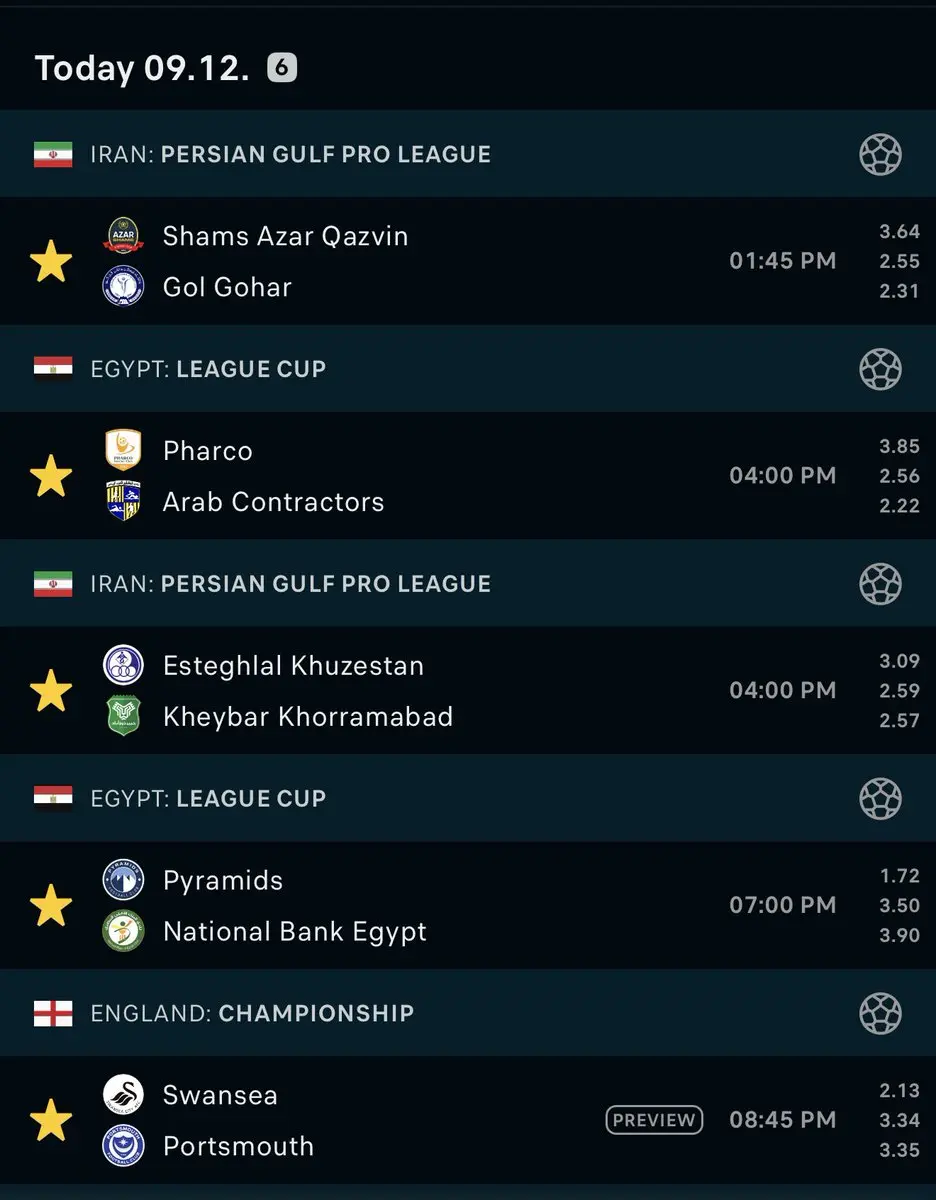
Task: Click the Gol Gohar club crest
Action: tap(124, 286)
